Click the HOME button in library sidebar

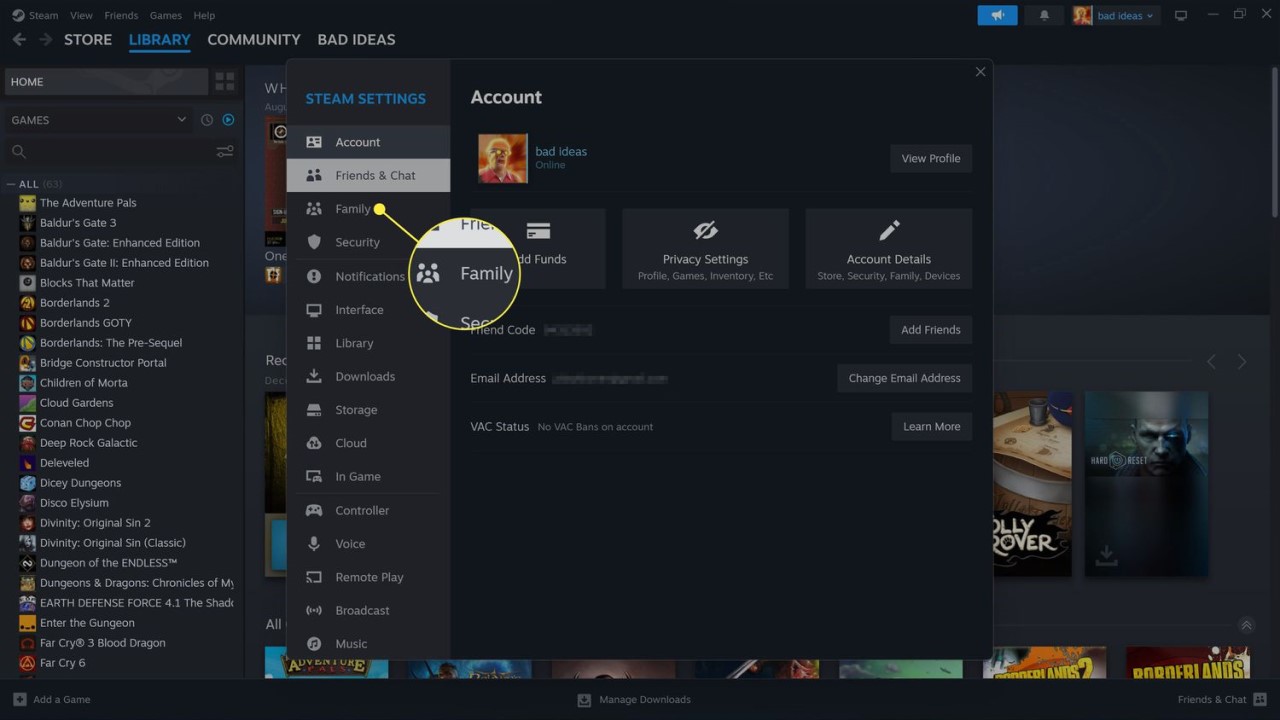pyautogui.click(x=106, y=82)
